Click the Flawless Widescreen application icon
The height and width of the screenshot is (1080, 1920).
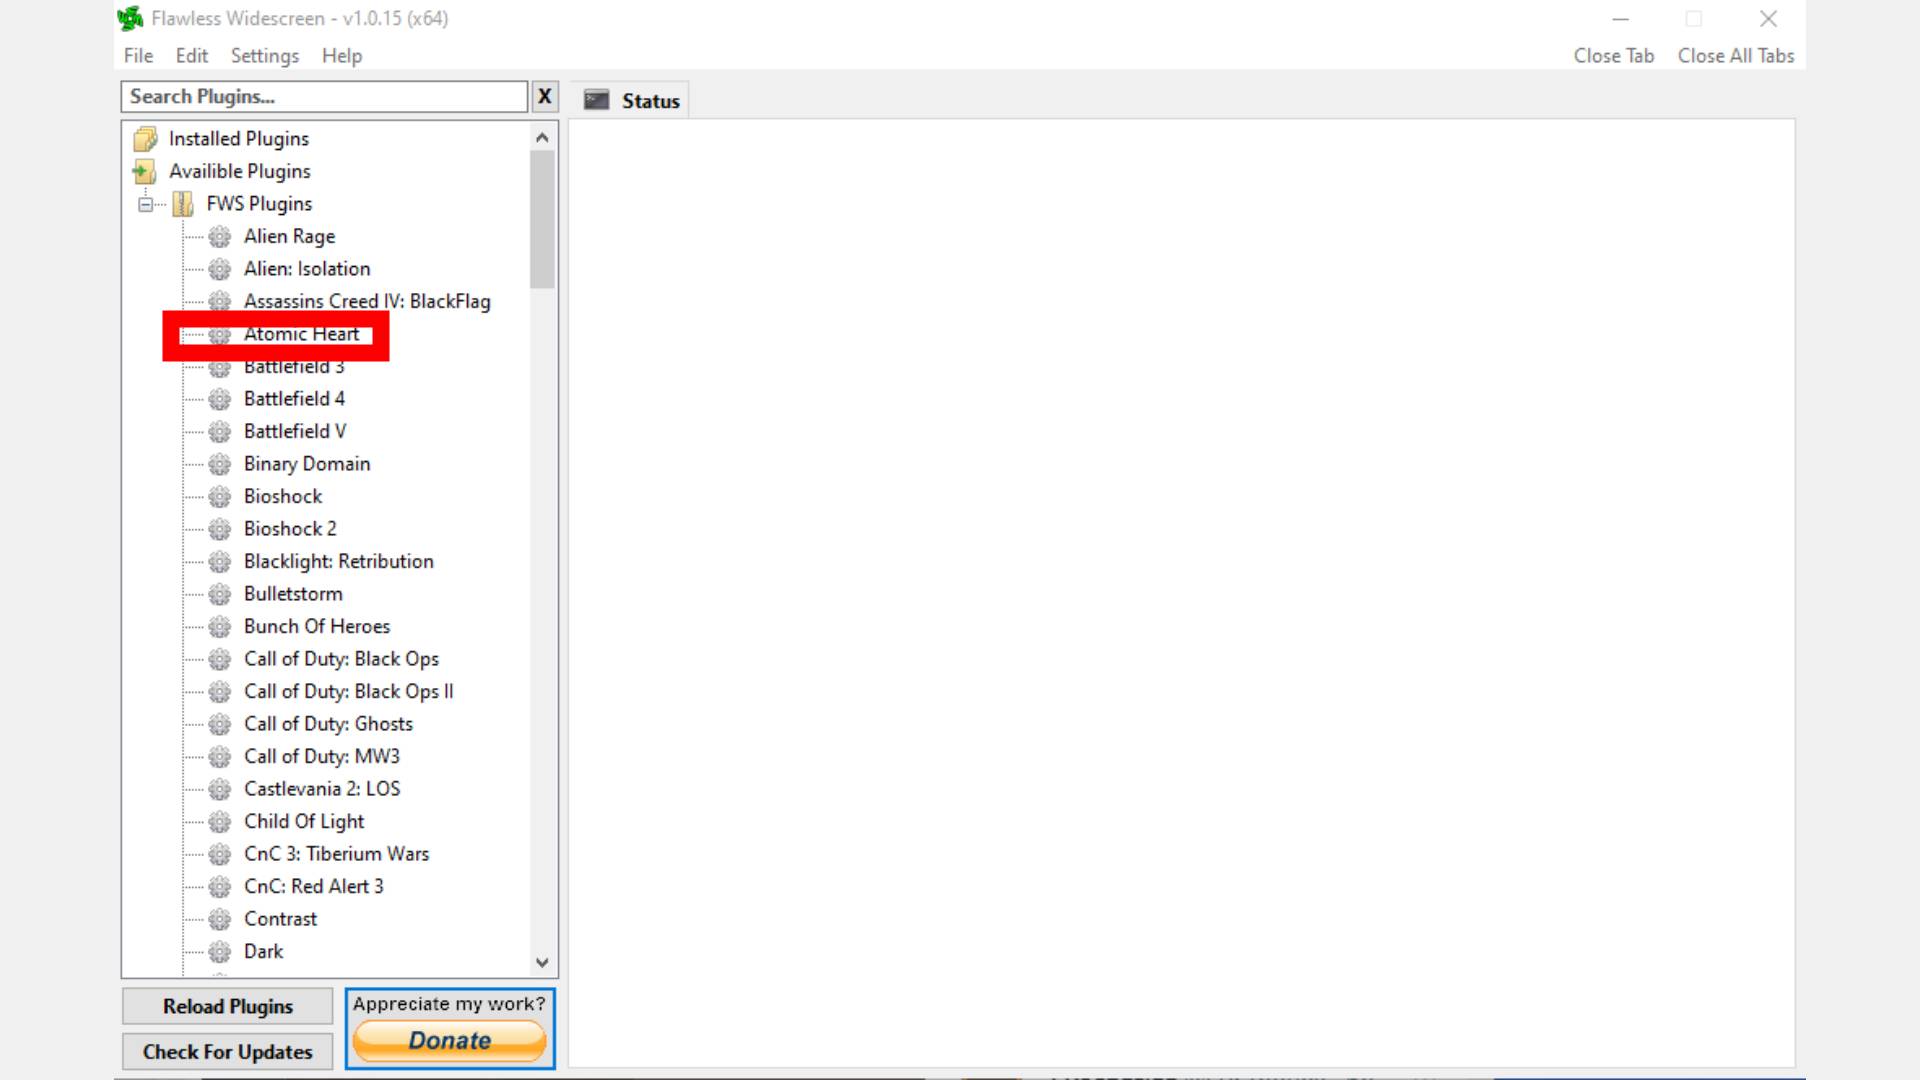[x=129, y=17]
